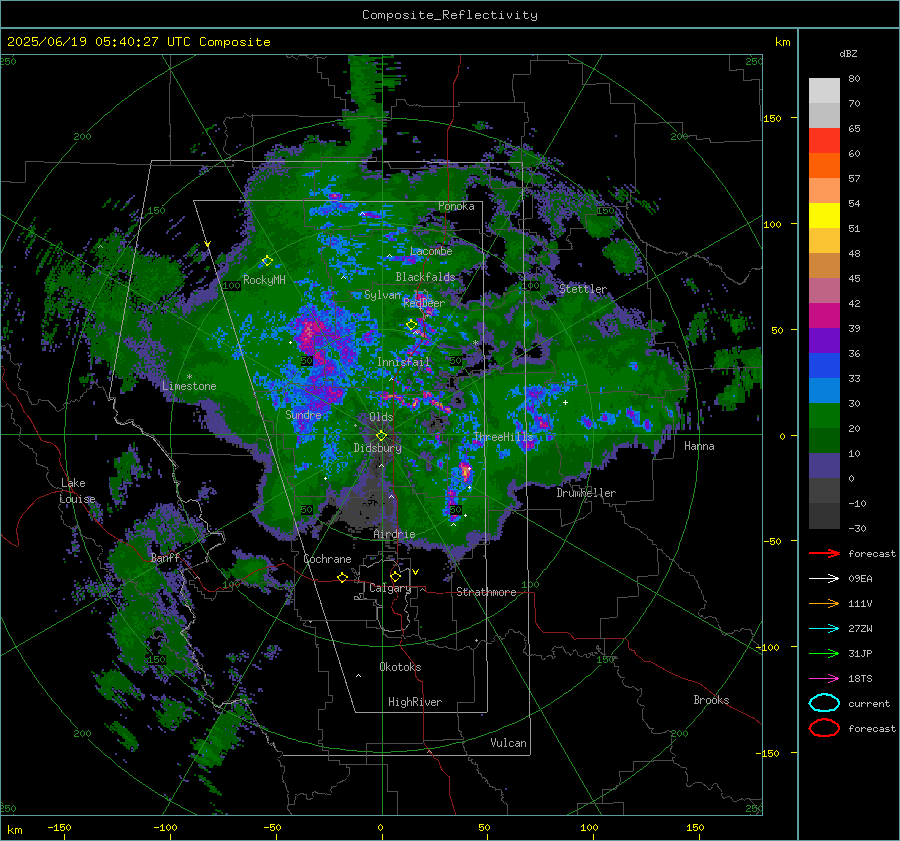Click the HighRiver city label
The width and height of the screenshot is (900, 841).
pos(415,702)
